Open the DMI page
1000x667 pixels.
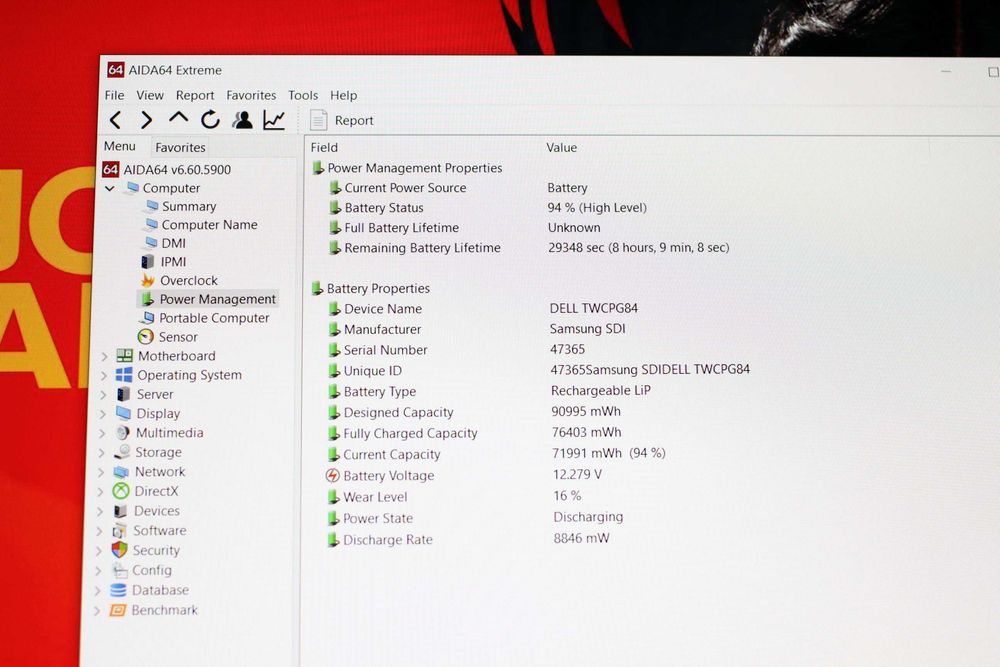(165, 243)
